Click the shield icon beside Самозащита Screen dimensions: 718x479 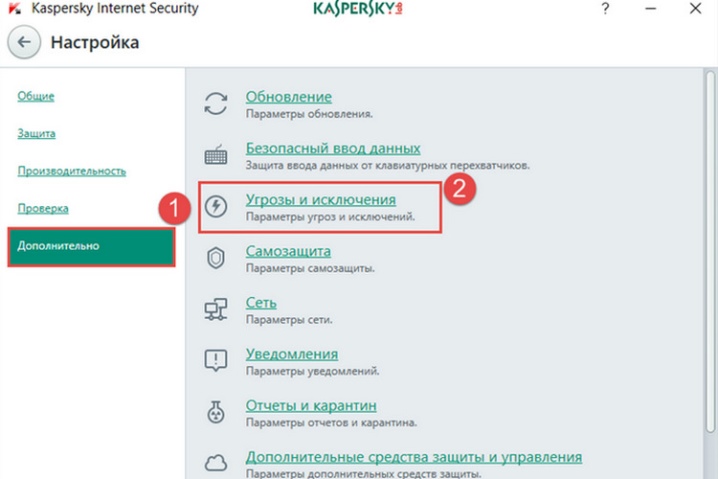[216, 258]
